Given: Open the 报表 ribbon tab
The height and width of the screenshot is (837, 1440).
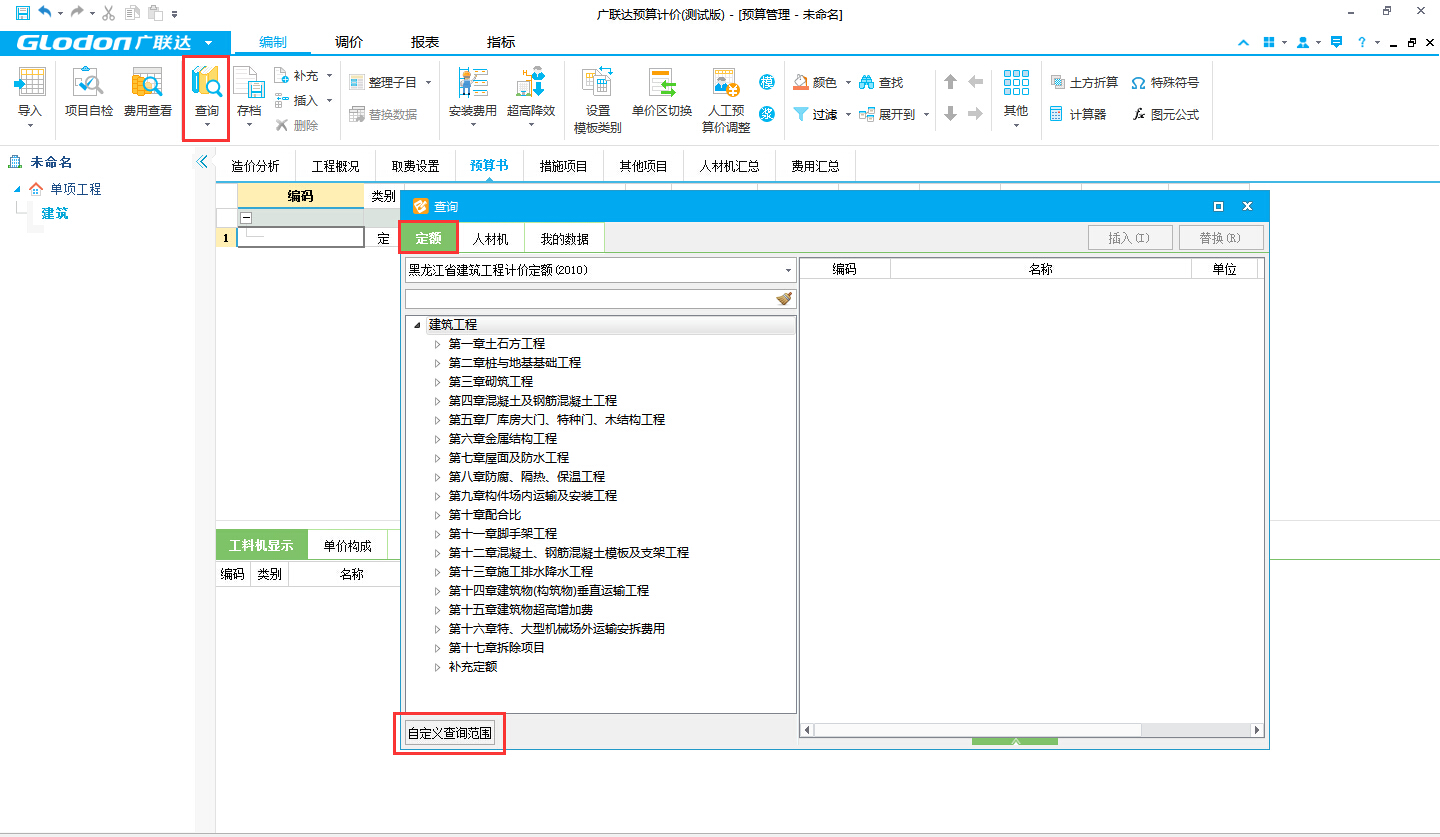Looking at the screenshot, I should click(x=425, y=42).
